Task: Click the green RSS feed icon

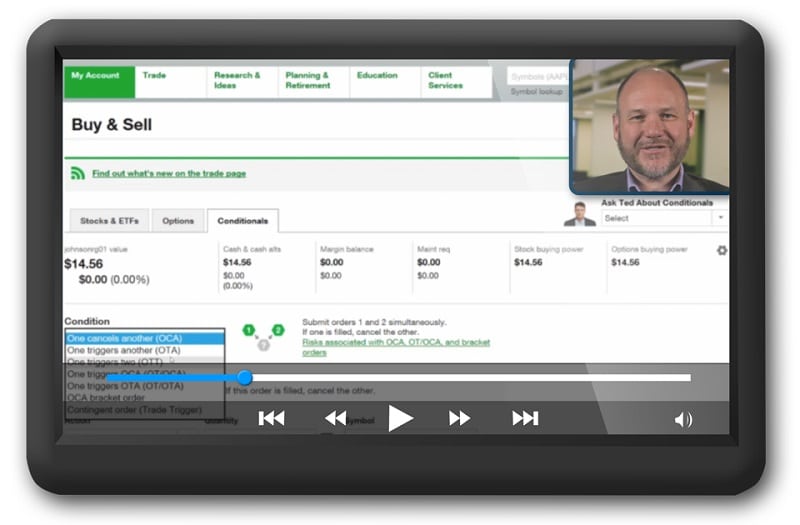Action: pos(78,173)
